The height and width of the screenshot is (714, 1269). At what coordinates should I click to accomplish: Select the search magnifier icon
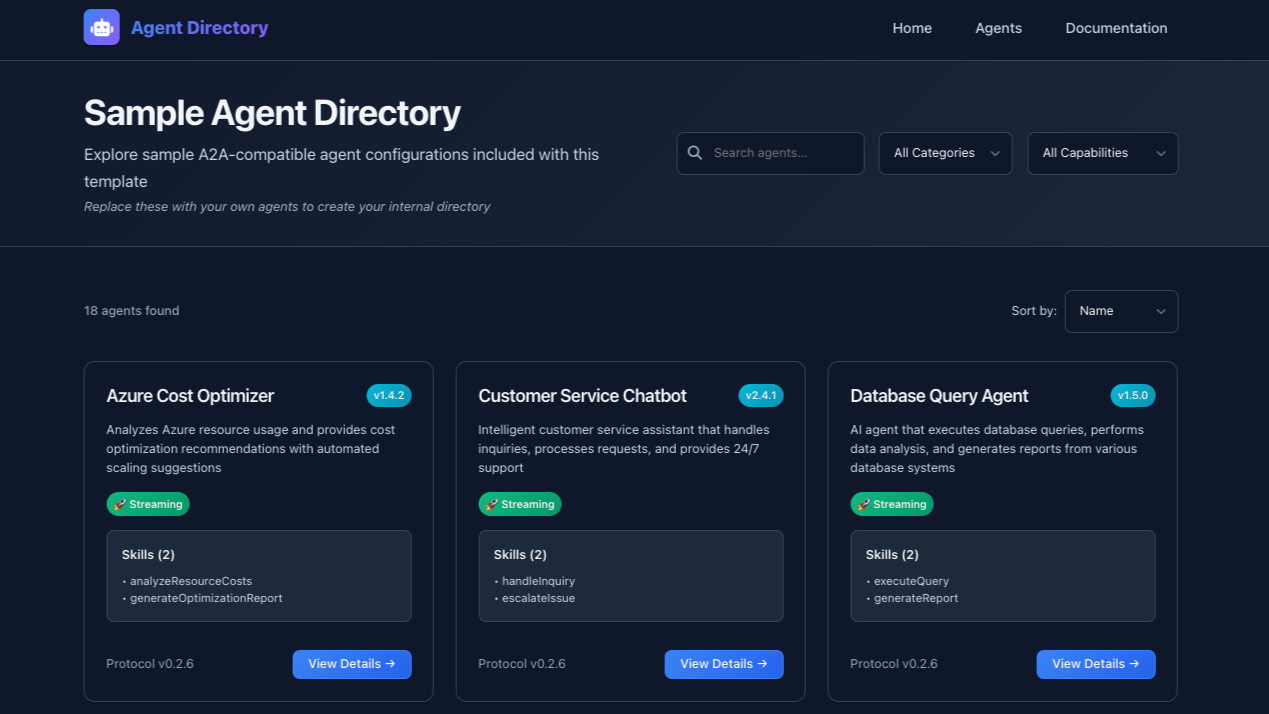point(695,152)
